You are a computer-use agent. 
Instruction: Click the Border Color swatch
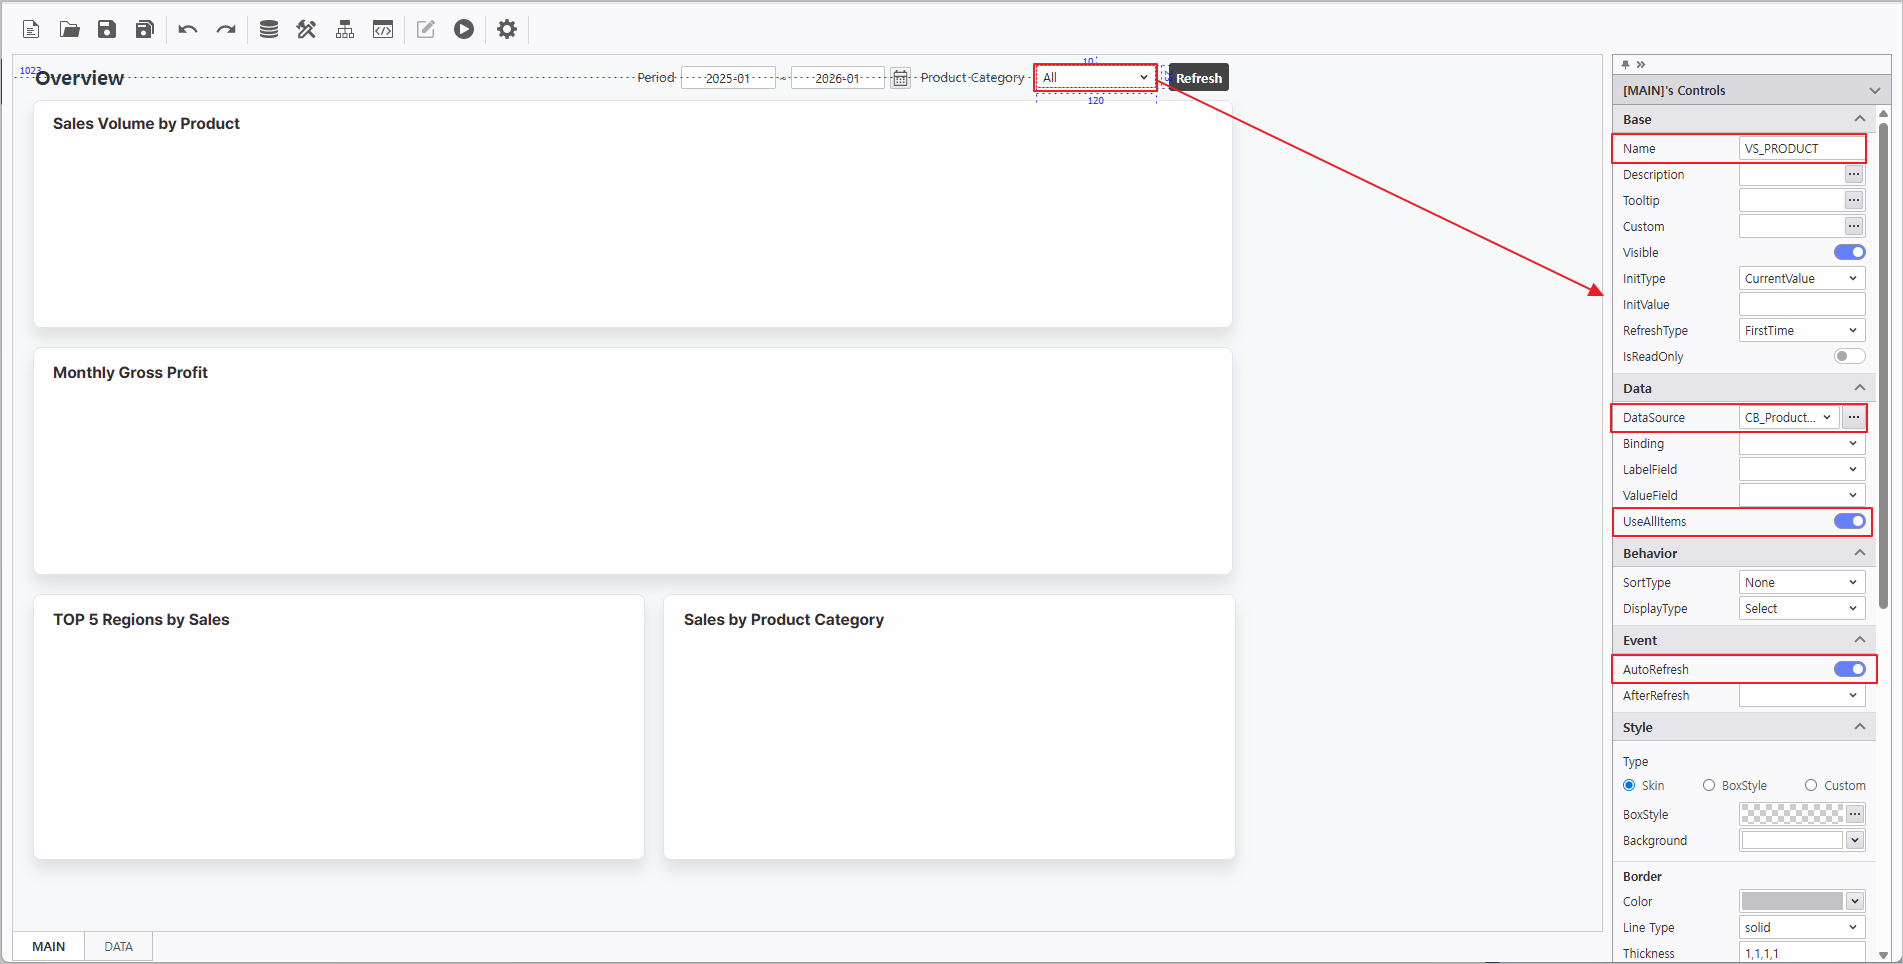[x=1792, y=902]
